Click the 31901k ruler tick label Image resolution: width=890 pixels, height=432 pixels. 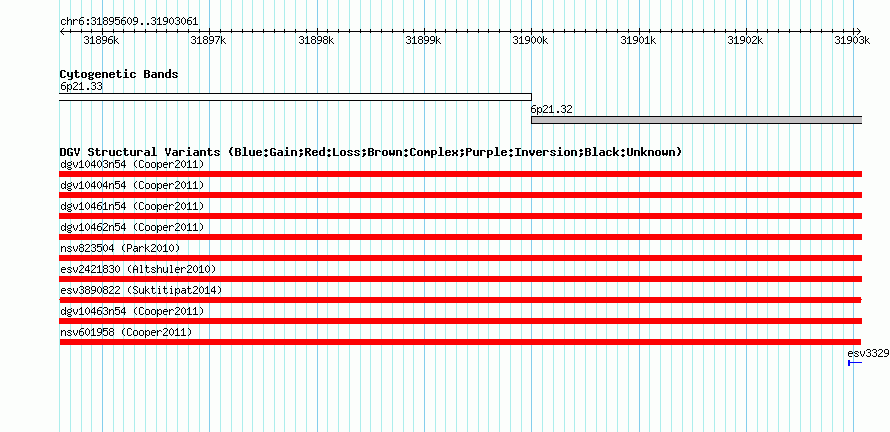point(639,40)
